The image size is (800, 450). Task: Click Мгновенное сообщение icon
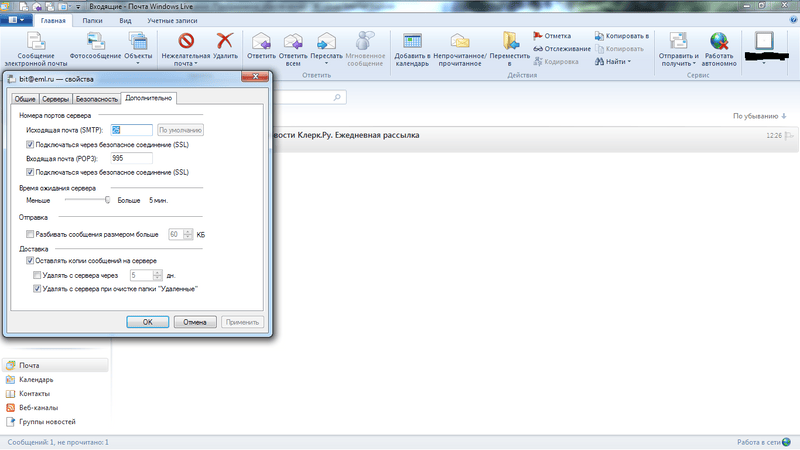(x=365, y=41)
